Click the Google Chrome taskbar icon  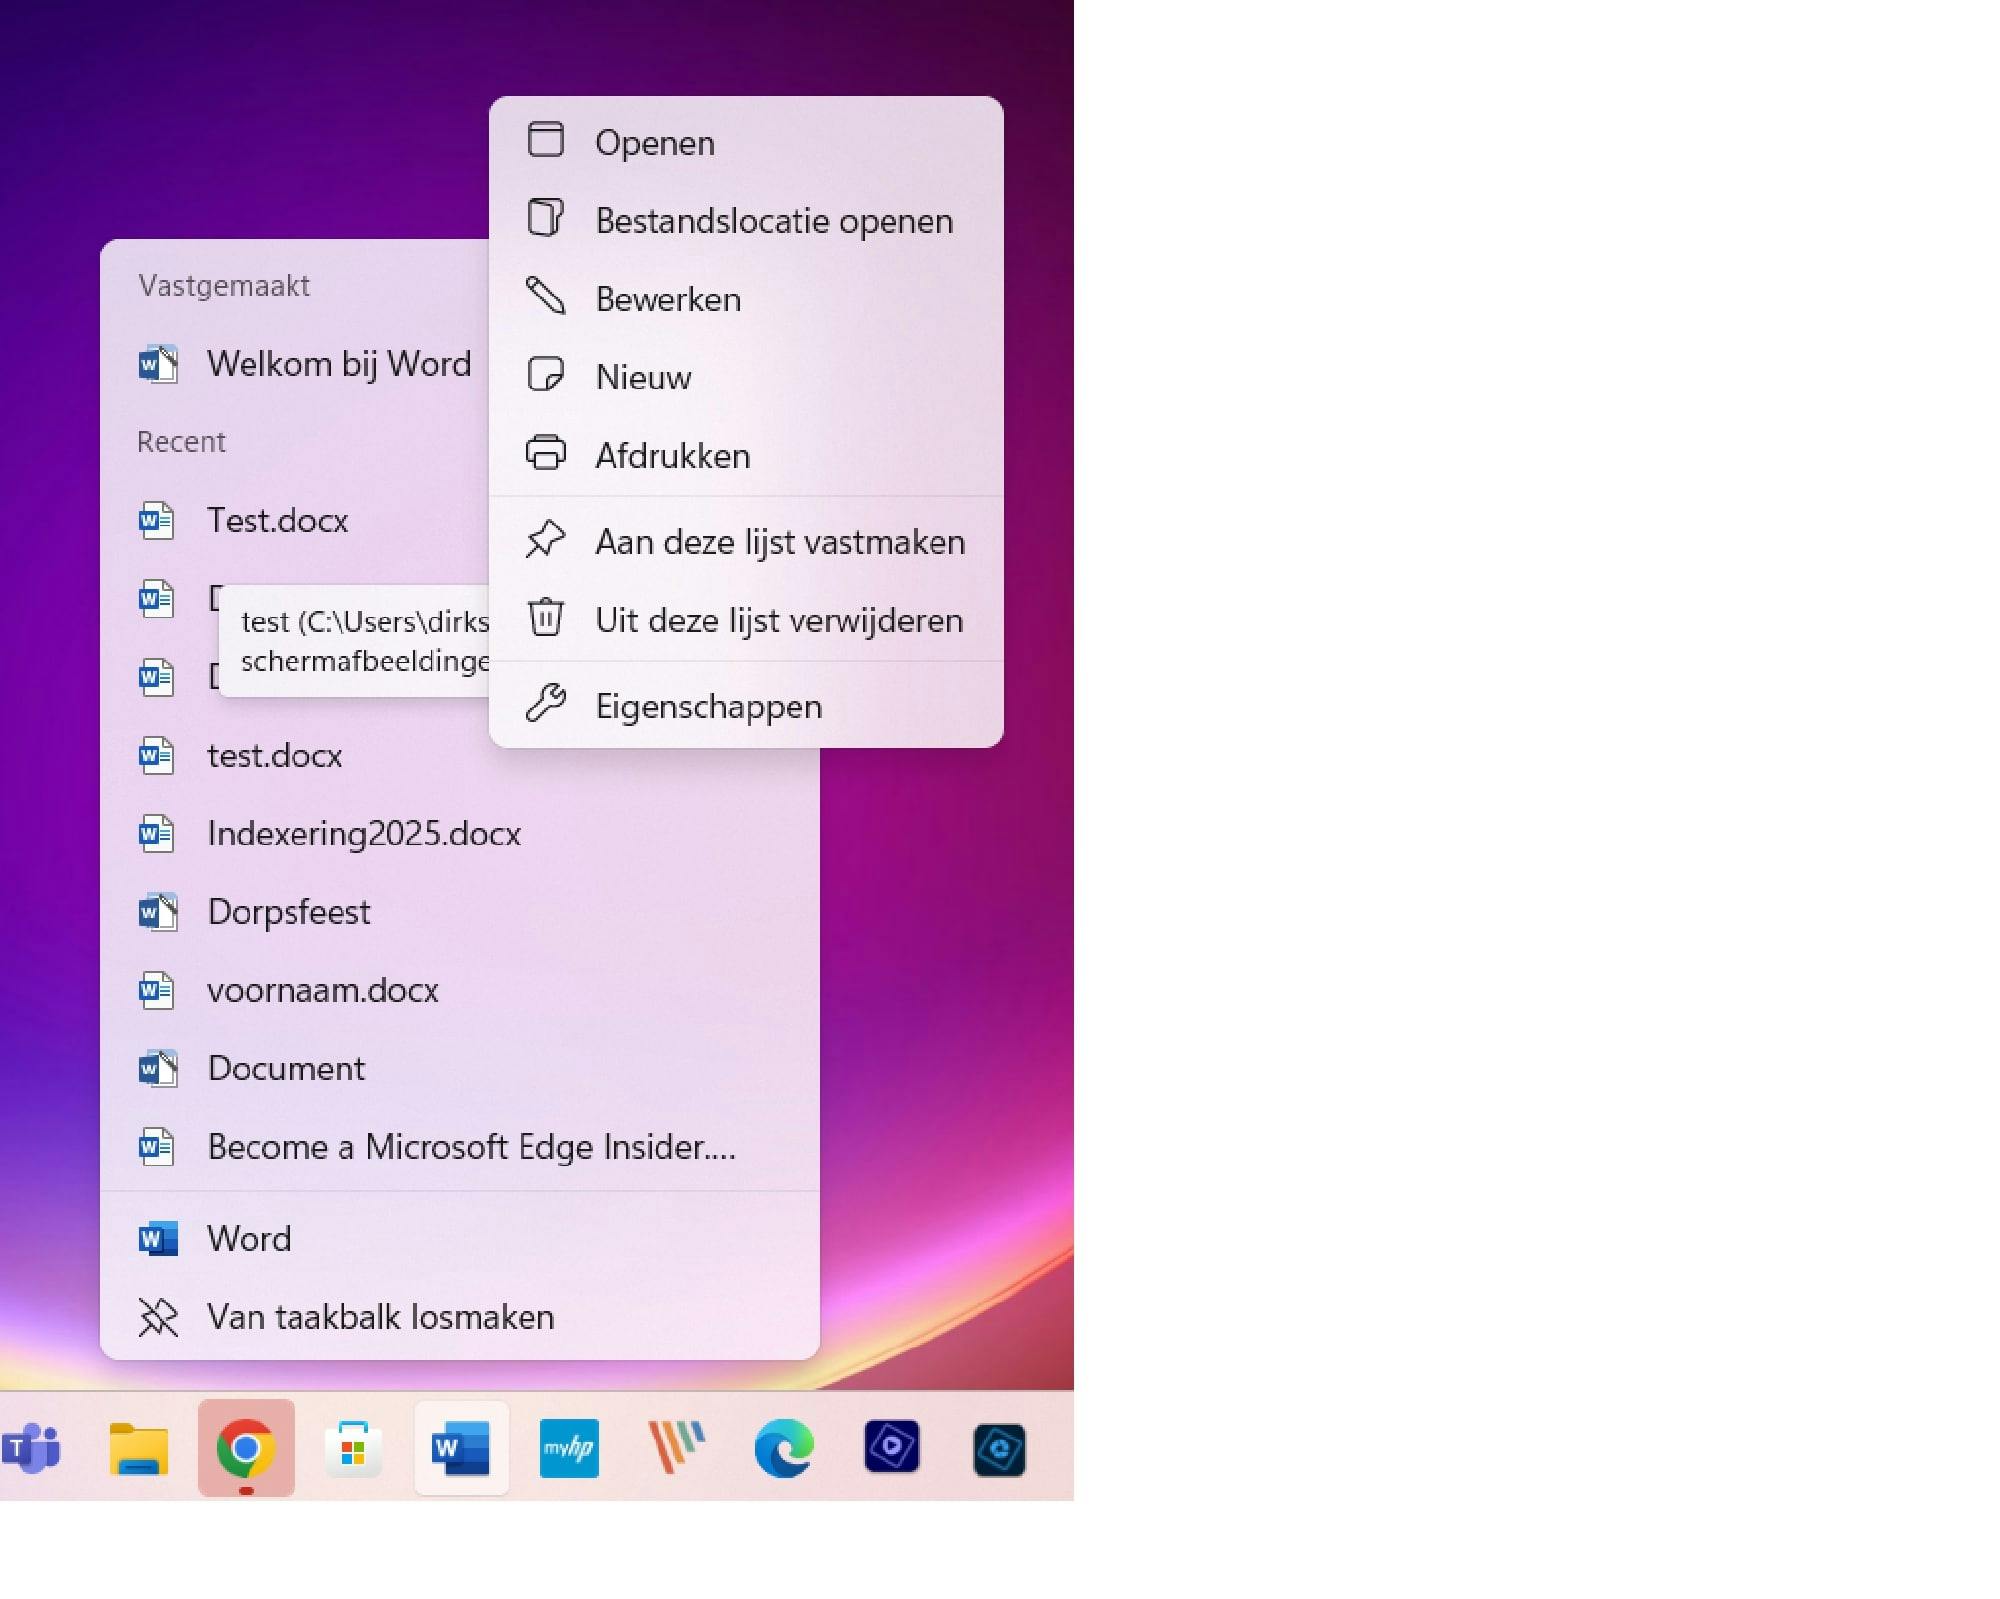[x=246, y=1448]
